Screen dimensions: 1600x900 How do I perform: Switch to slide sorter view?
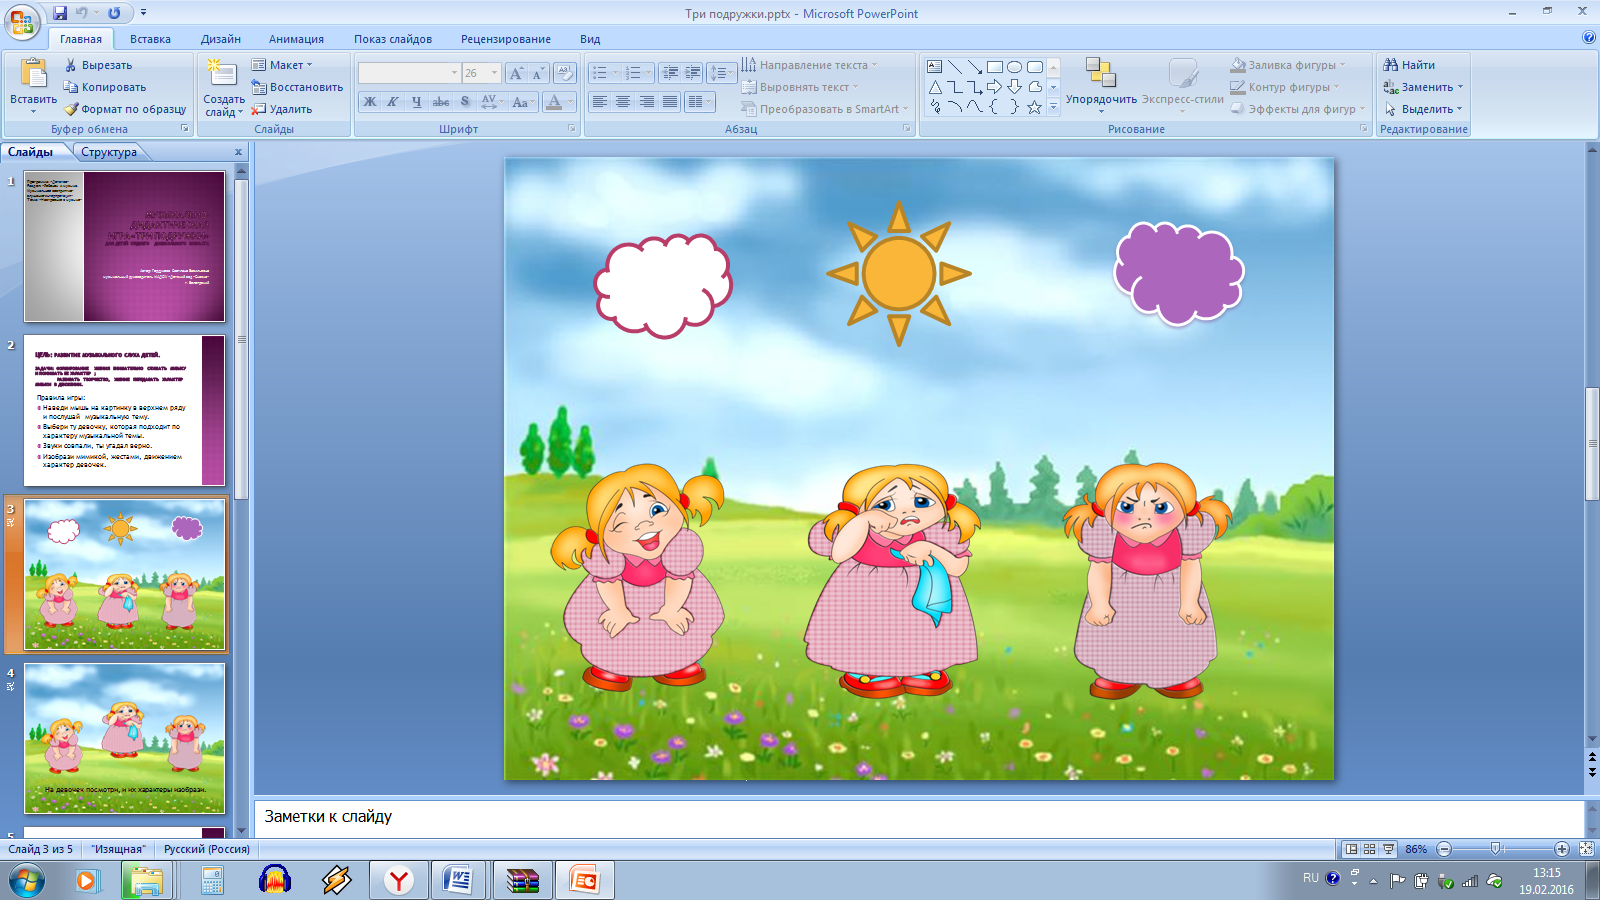pos(1370,849)
